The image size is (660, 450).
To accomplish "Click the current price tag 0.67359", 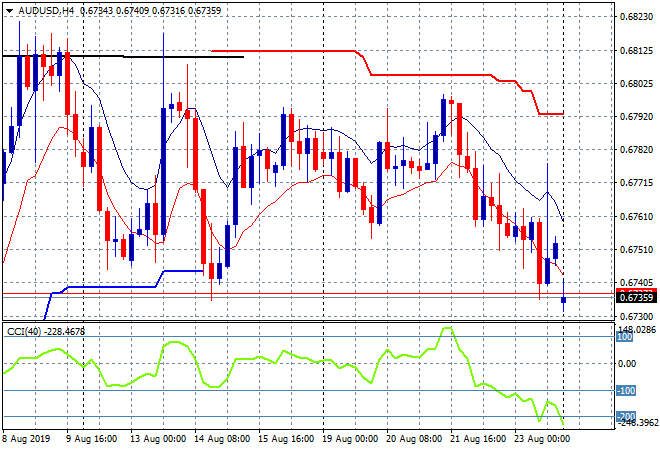I will pyautogui.click(x=636, y=298).
